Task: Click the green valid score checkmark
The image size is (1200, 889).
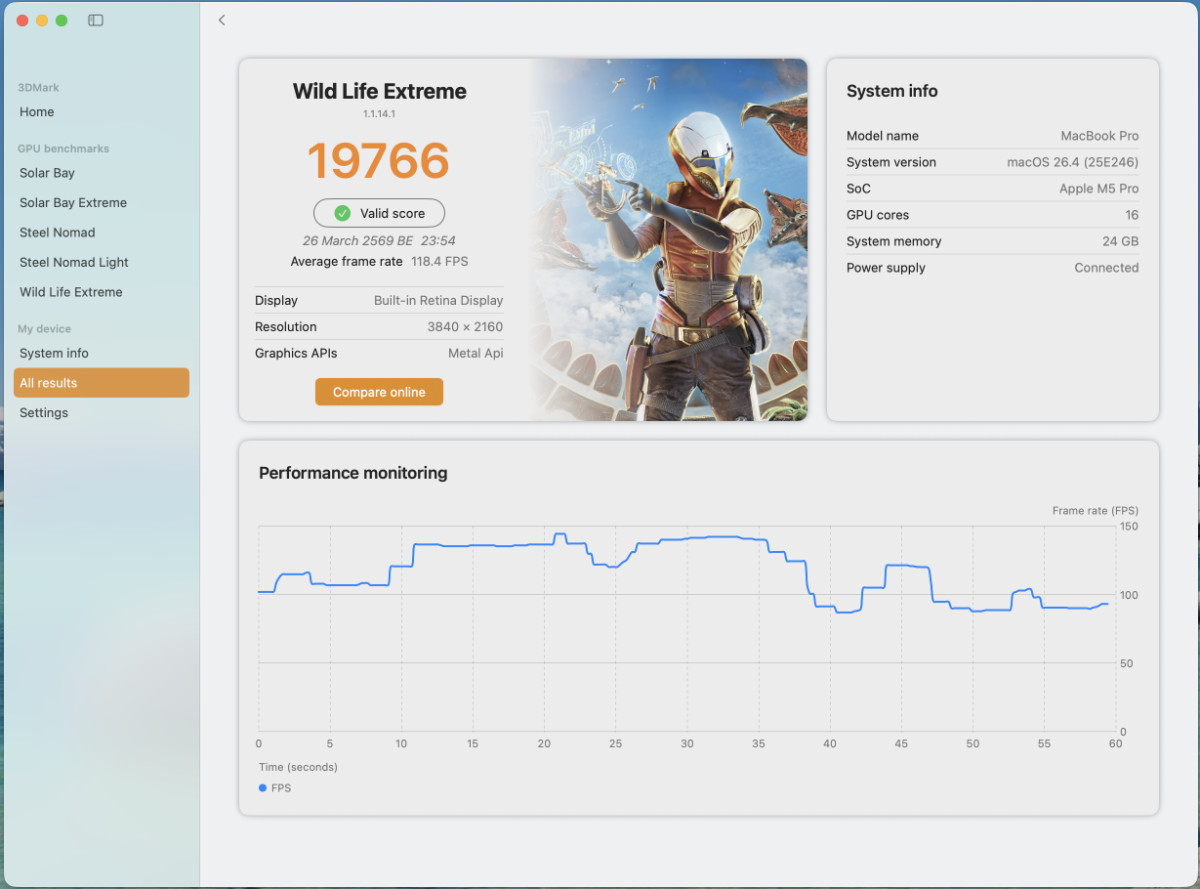Action: (343, 213)
